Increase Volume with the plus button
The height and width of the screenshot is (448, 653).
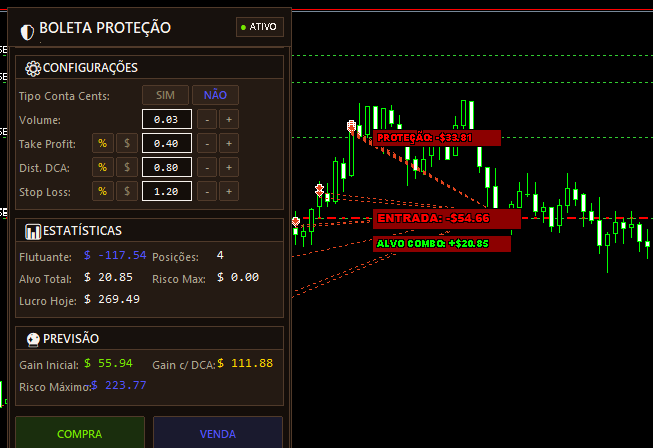pos(229,119)
